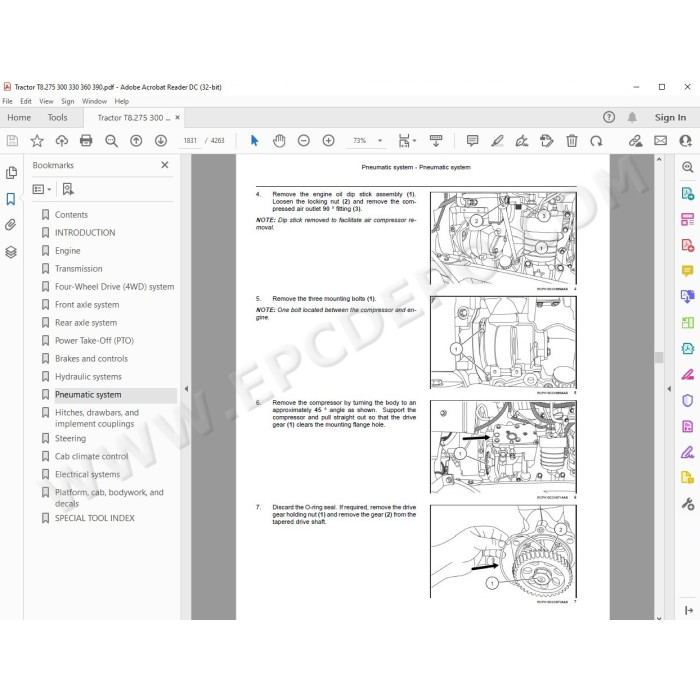700x700 pixels.
Task: Open the Help question mark icon
Action: click(x=608, y=117)
